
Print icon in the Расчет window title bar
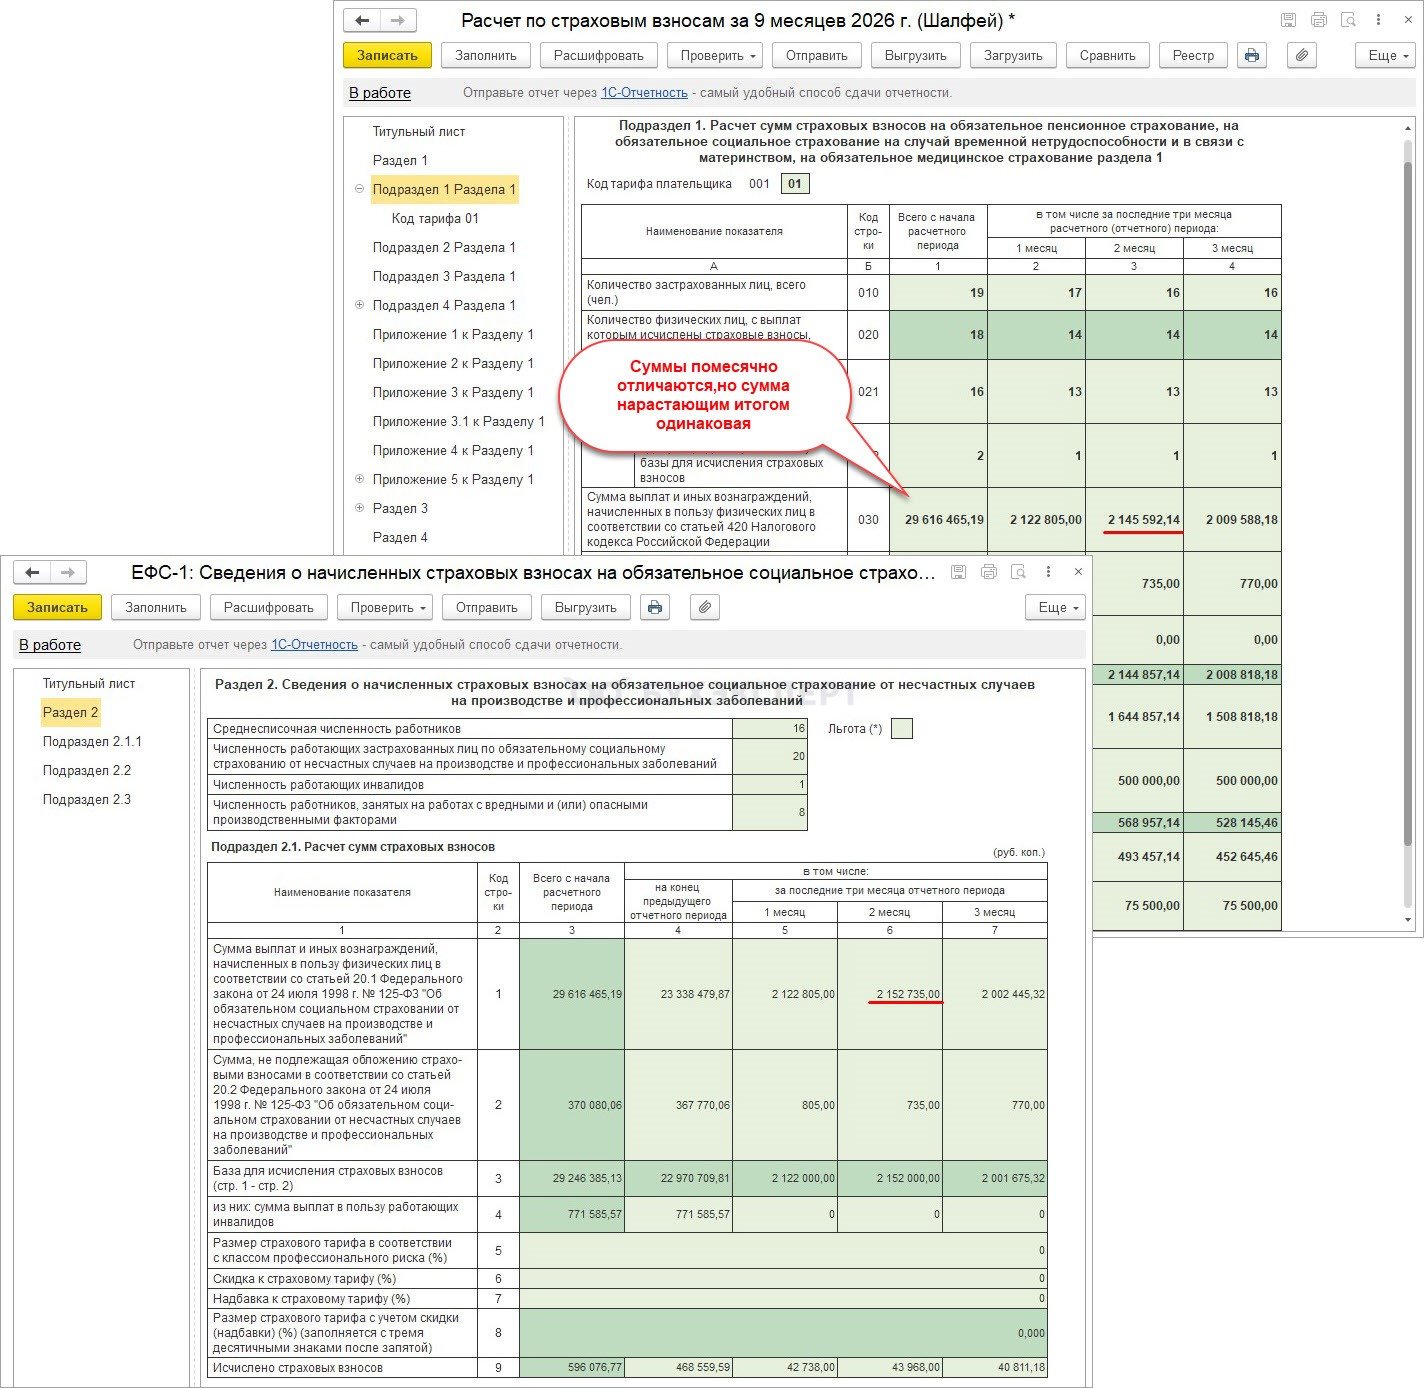[1319, 20]
